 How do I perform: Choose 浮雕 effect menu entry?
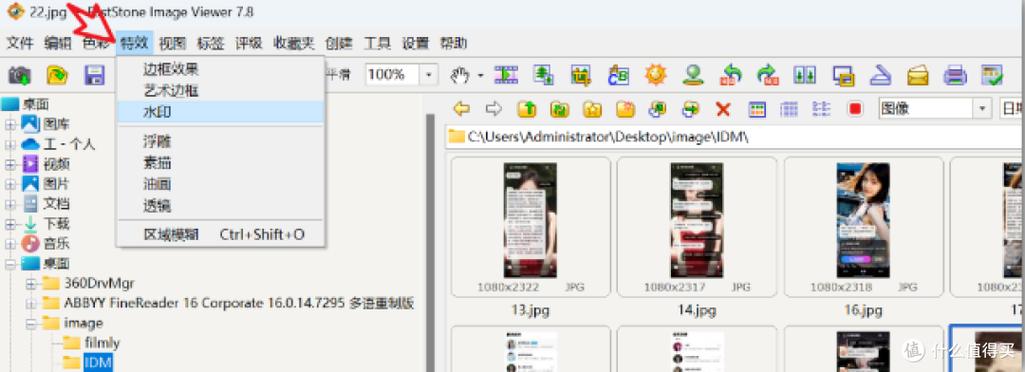click(x=220, y=141)
